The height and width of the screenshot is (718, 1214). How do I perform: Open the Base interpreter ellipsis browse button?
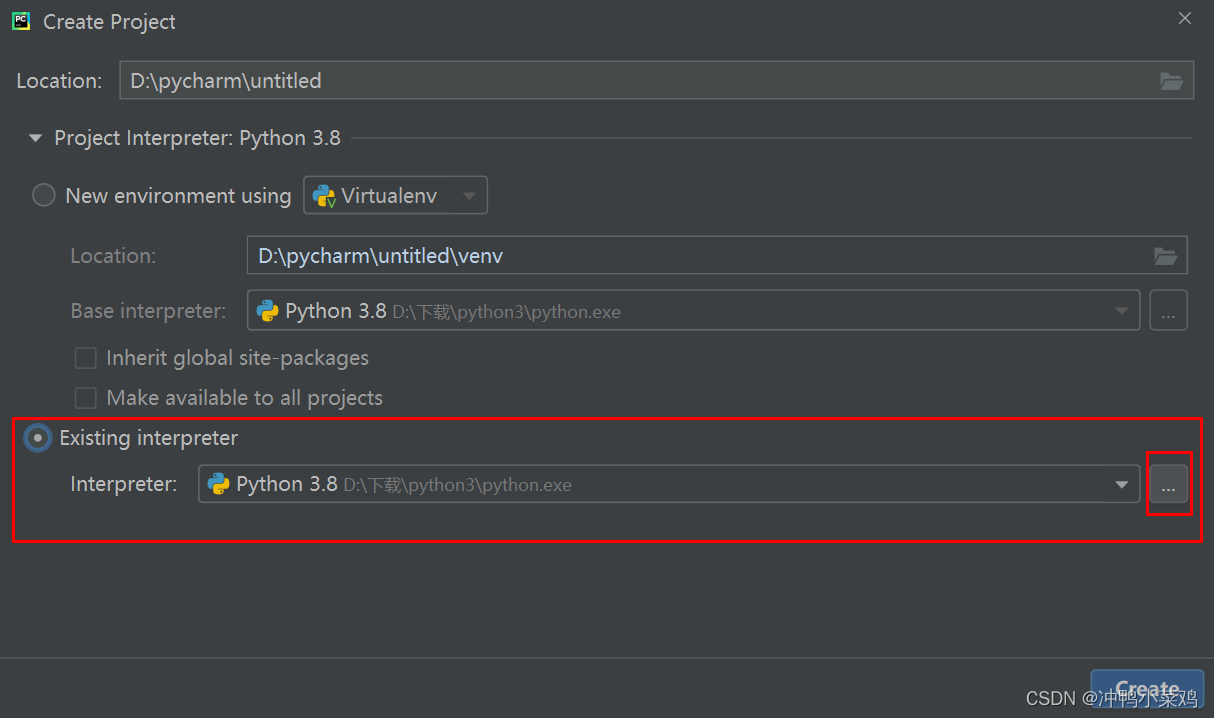(x=1168, y=311)
